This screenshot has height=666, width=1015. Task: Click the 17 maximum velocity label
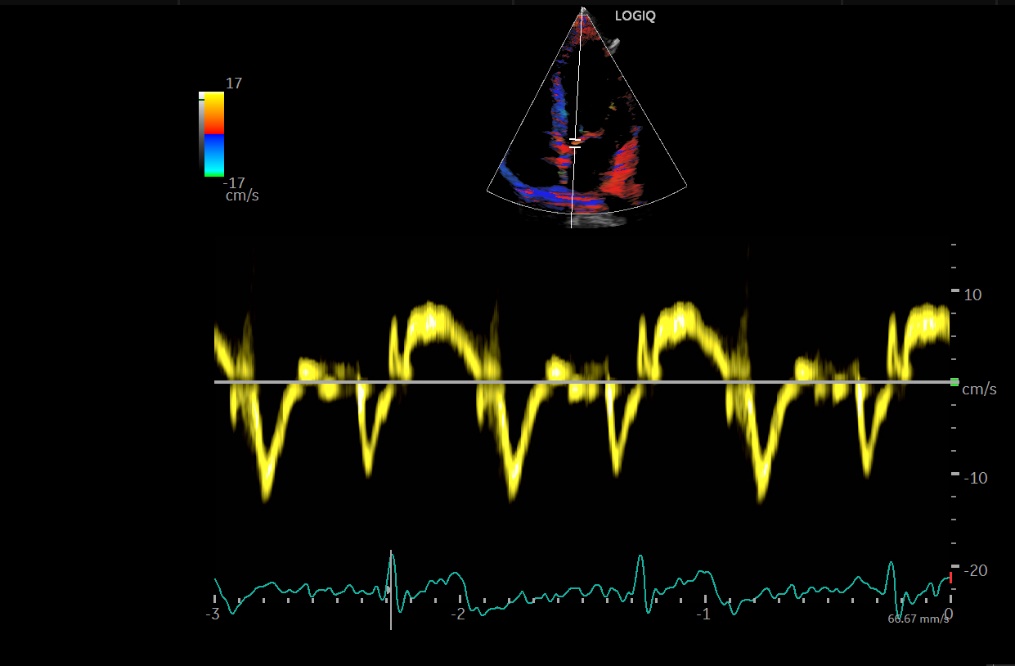[x=234, y=84]
